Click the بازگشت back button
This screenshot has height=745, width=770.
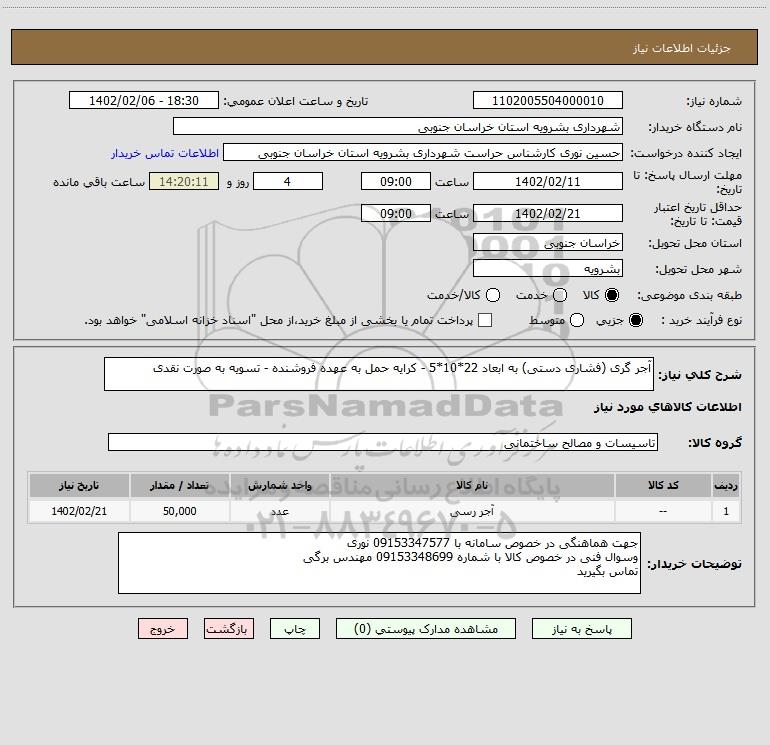tap(229, 629)
